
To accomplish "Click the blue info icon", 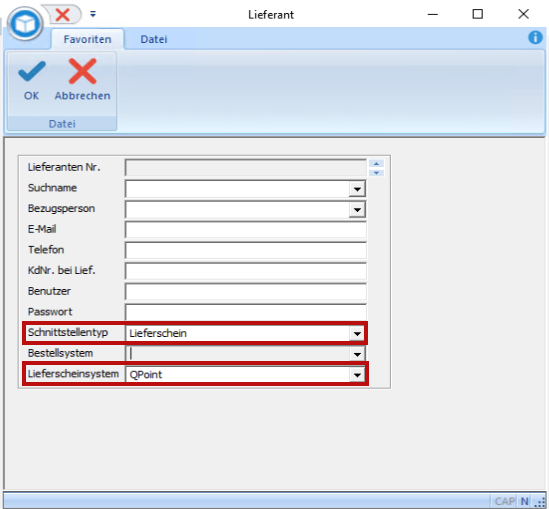I will point(535,37).
